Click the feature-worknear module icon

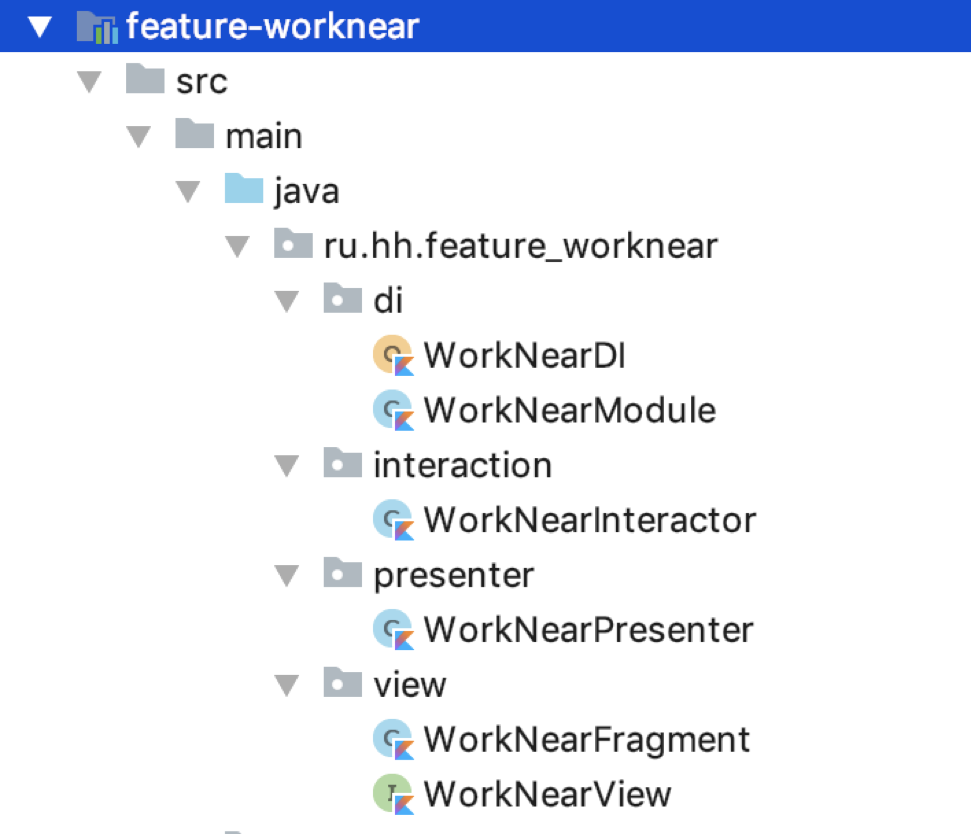(x=96, y=26)
